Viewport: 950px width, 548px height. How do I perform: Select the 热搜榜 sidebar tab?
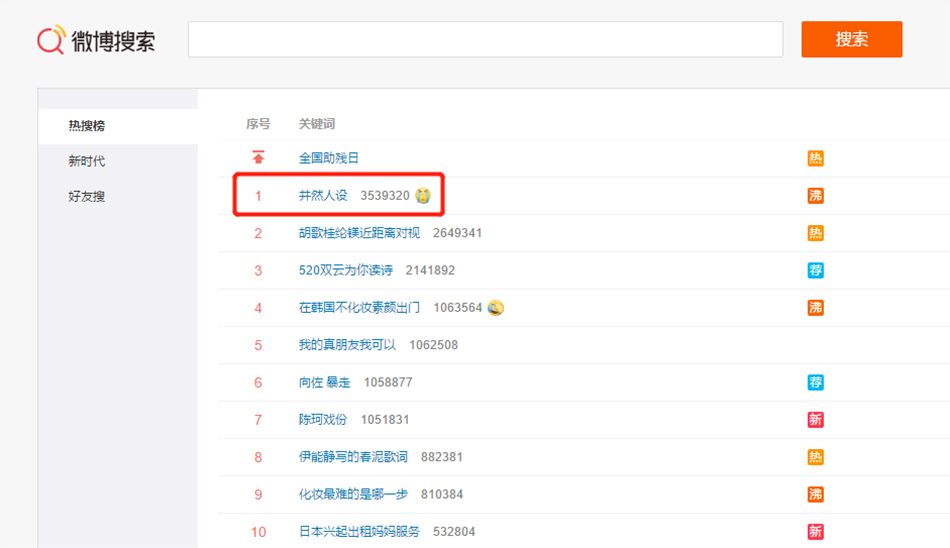point(87,126)
